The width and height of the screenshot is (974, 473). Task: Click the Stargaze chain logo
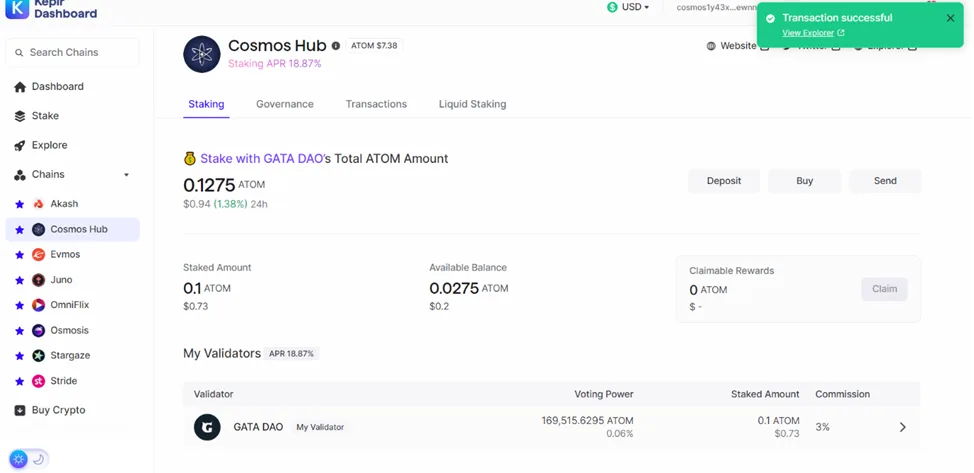point(39,356)
